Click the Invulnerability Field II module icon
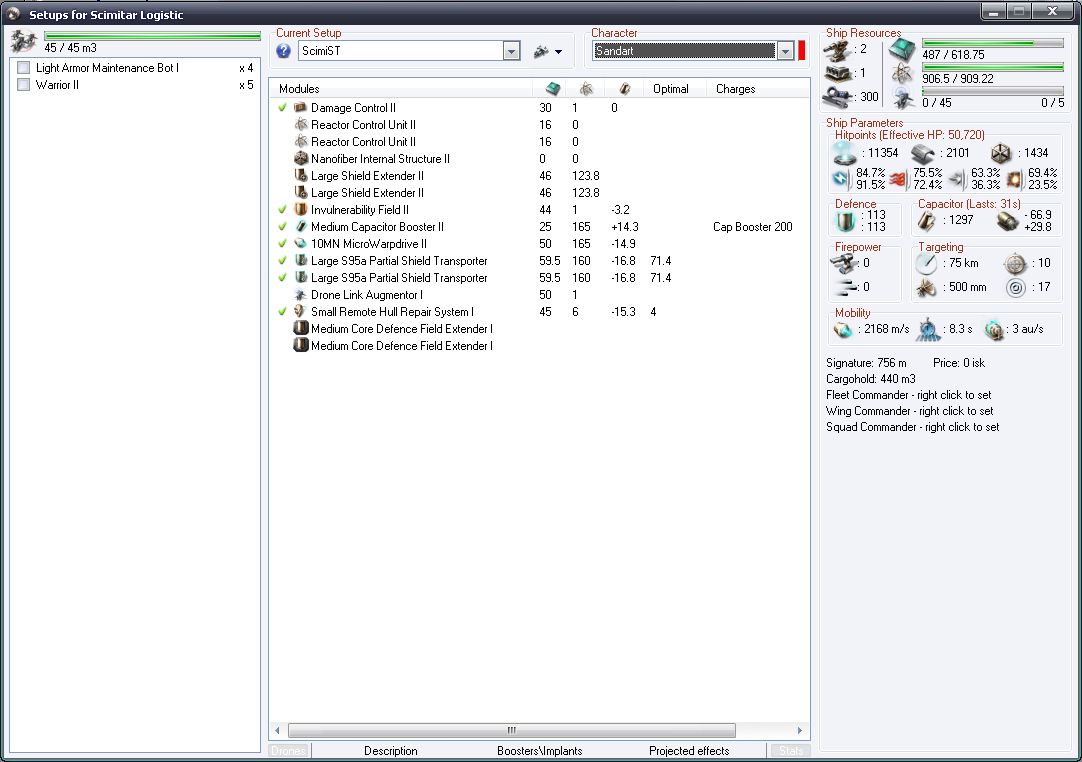 pos(300,210)
